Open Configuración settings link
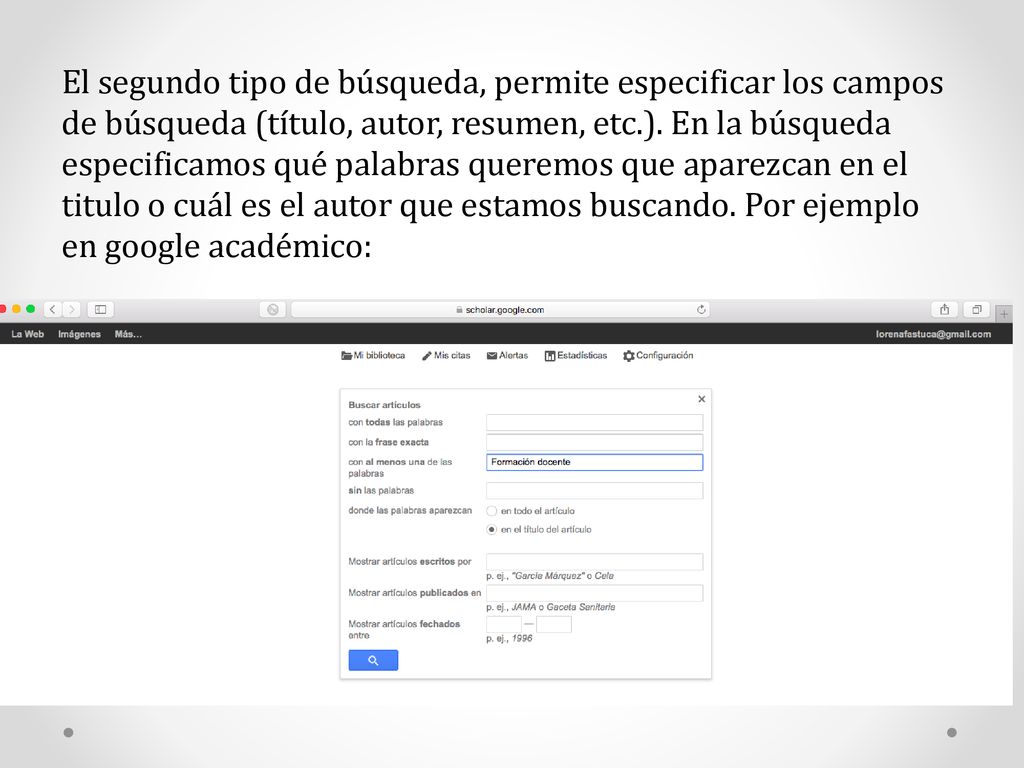 pyautogui.click(x=658, y=355)
